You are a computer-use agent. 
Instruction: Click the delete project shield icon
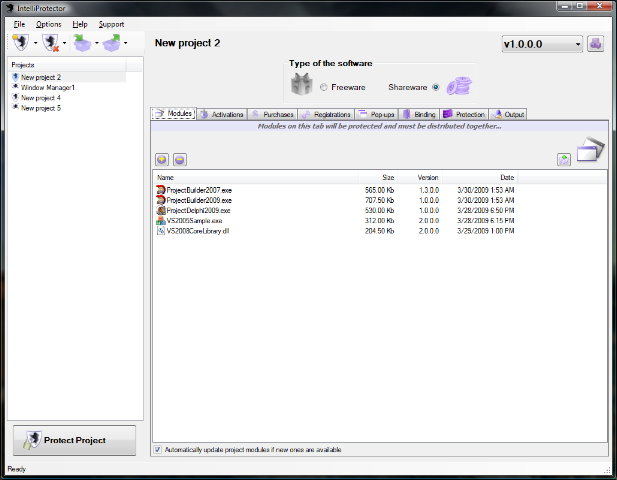(50, 43)
